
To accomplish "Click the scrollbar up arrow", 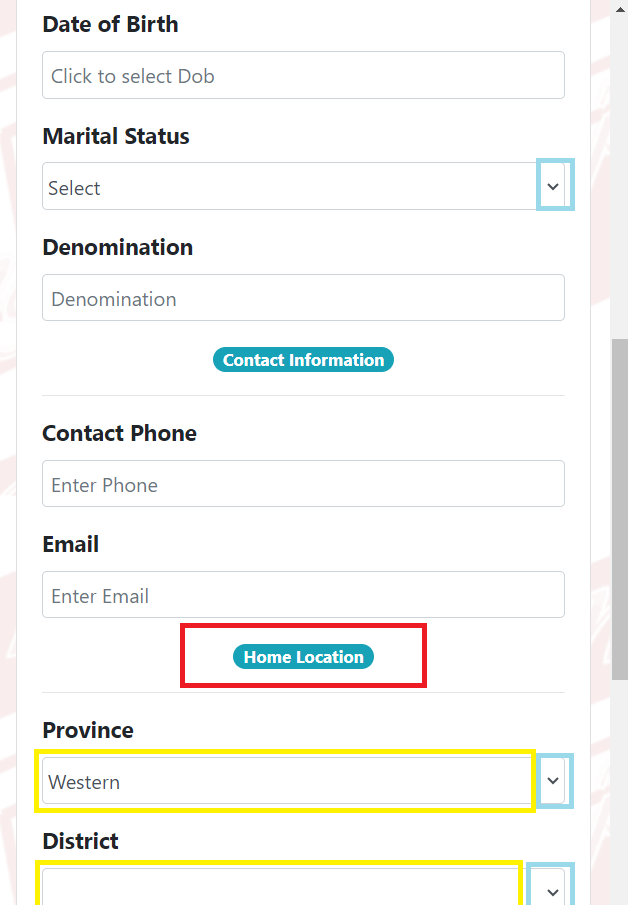I will click(619, 8).
